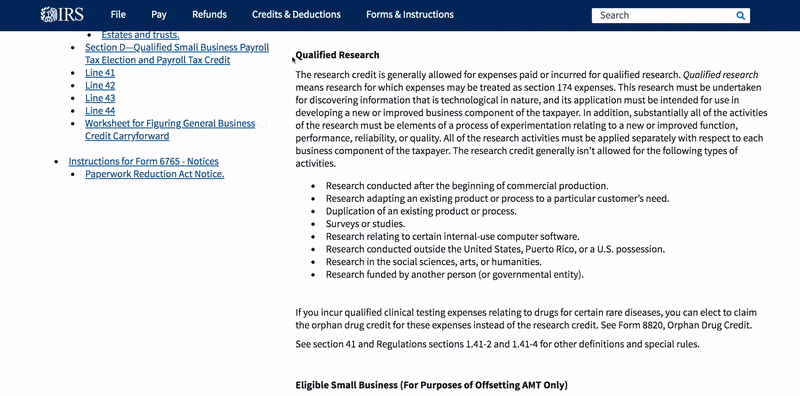Open the Paperwork Reduction Act Notice link
This screenshot has height=396, width=800.
pos(155,174)
